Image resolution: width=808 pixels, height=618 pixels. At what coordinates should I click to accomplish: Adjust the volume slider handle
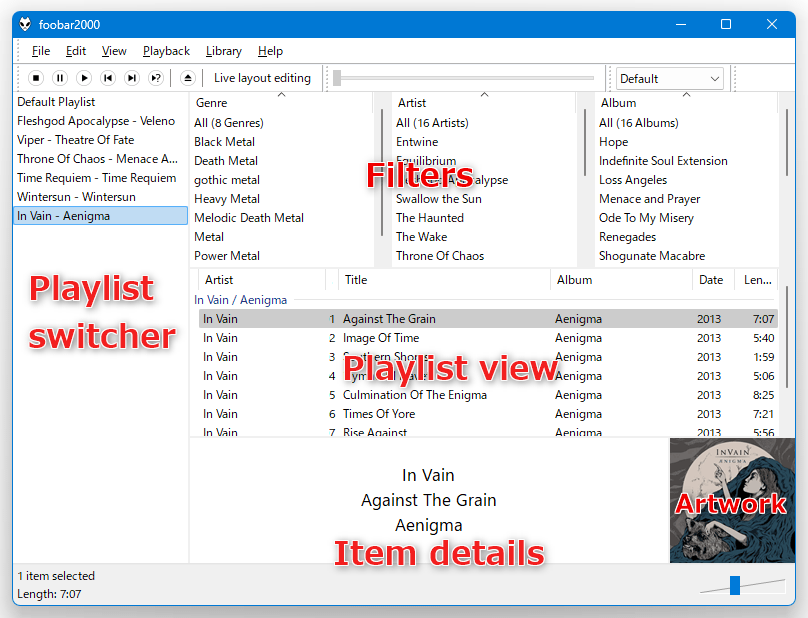(x=735, y=586)
